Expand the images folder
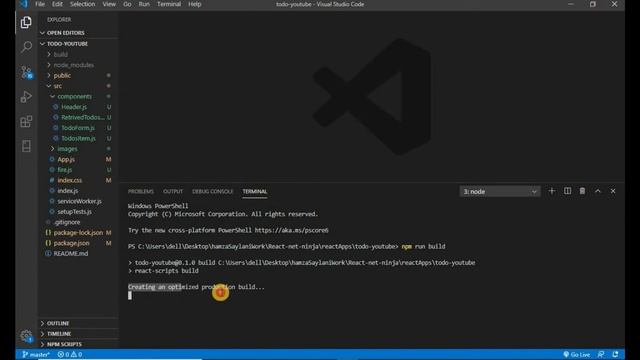This screenshot has height=360, width=640. point(67,149)
